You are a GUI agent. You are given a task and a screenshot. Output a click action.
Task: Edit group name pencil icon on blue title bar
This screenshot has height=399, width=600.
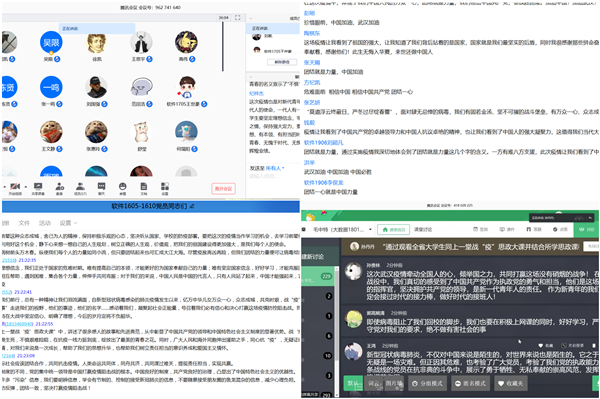192,207
